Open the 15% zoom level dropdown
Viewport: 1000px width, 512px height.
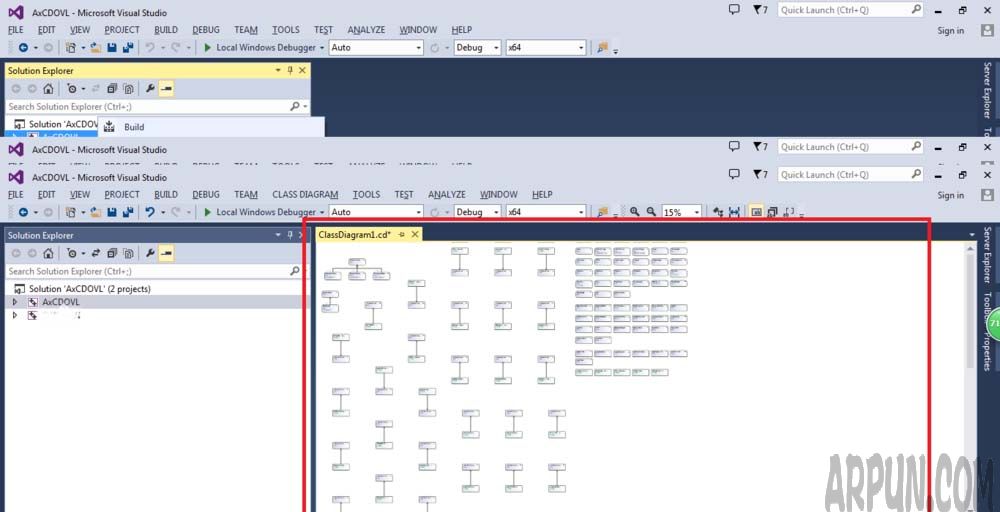click(x=696, y=212)
